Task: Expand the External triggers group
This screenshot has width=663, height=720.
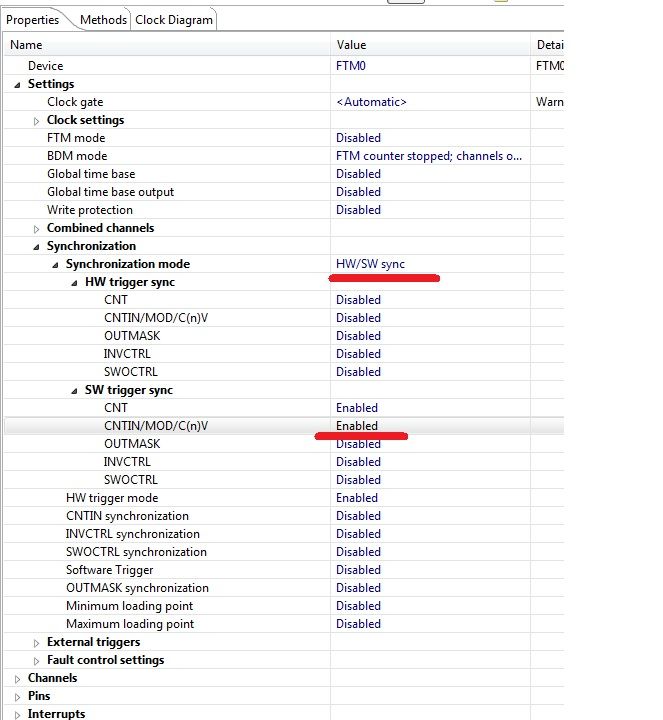Action: click(x=36, y=643)
